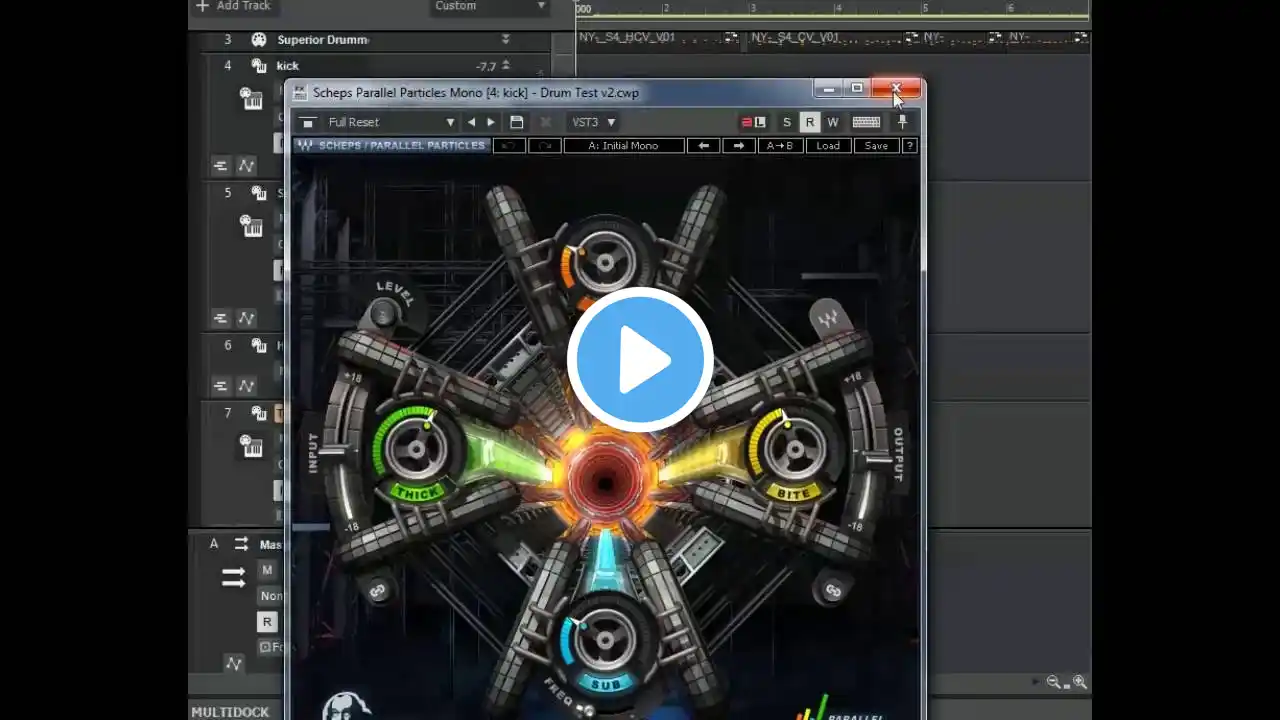Select the Superior Drummer track name
The width and height of the screenshot is (1280, 720).
[x=323, y=40]
